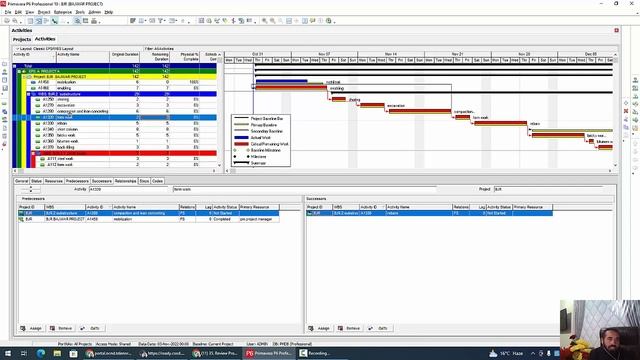The width and height of the screenshot is (640, 360).
Task: Collapse the substructure WBS band
Action: click(29, 94)
